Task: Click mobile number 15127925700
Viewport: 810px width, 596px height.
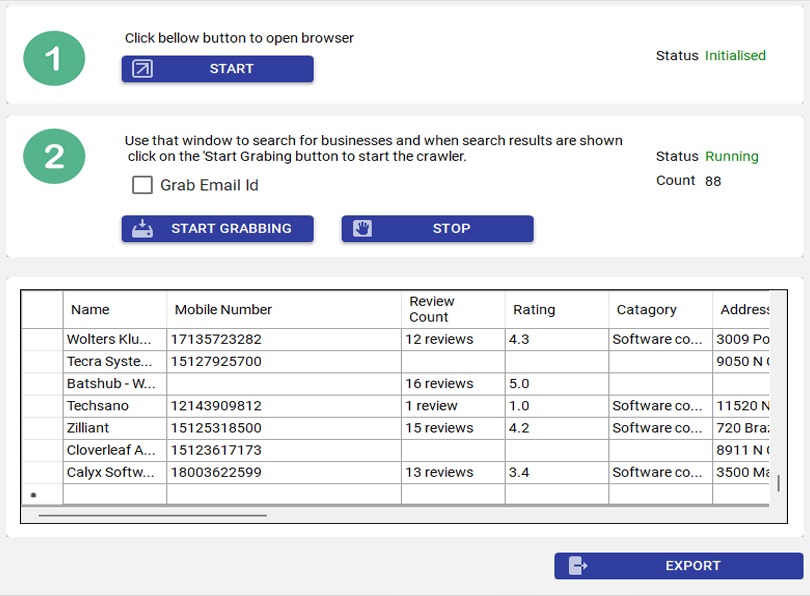Action: pos(284,362)
